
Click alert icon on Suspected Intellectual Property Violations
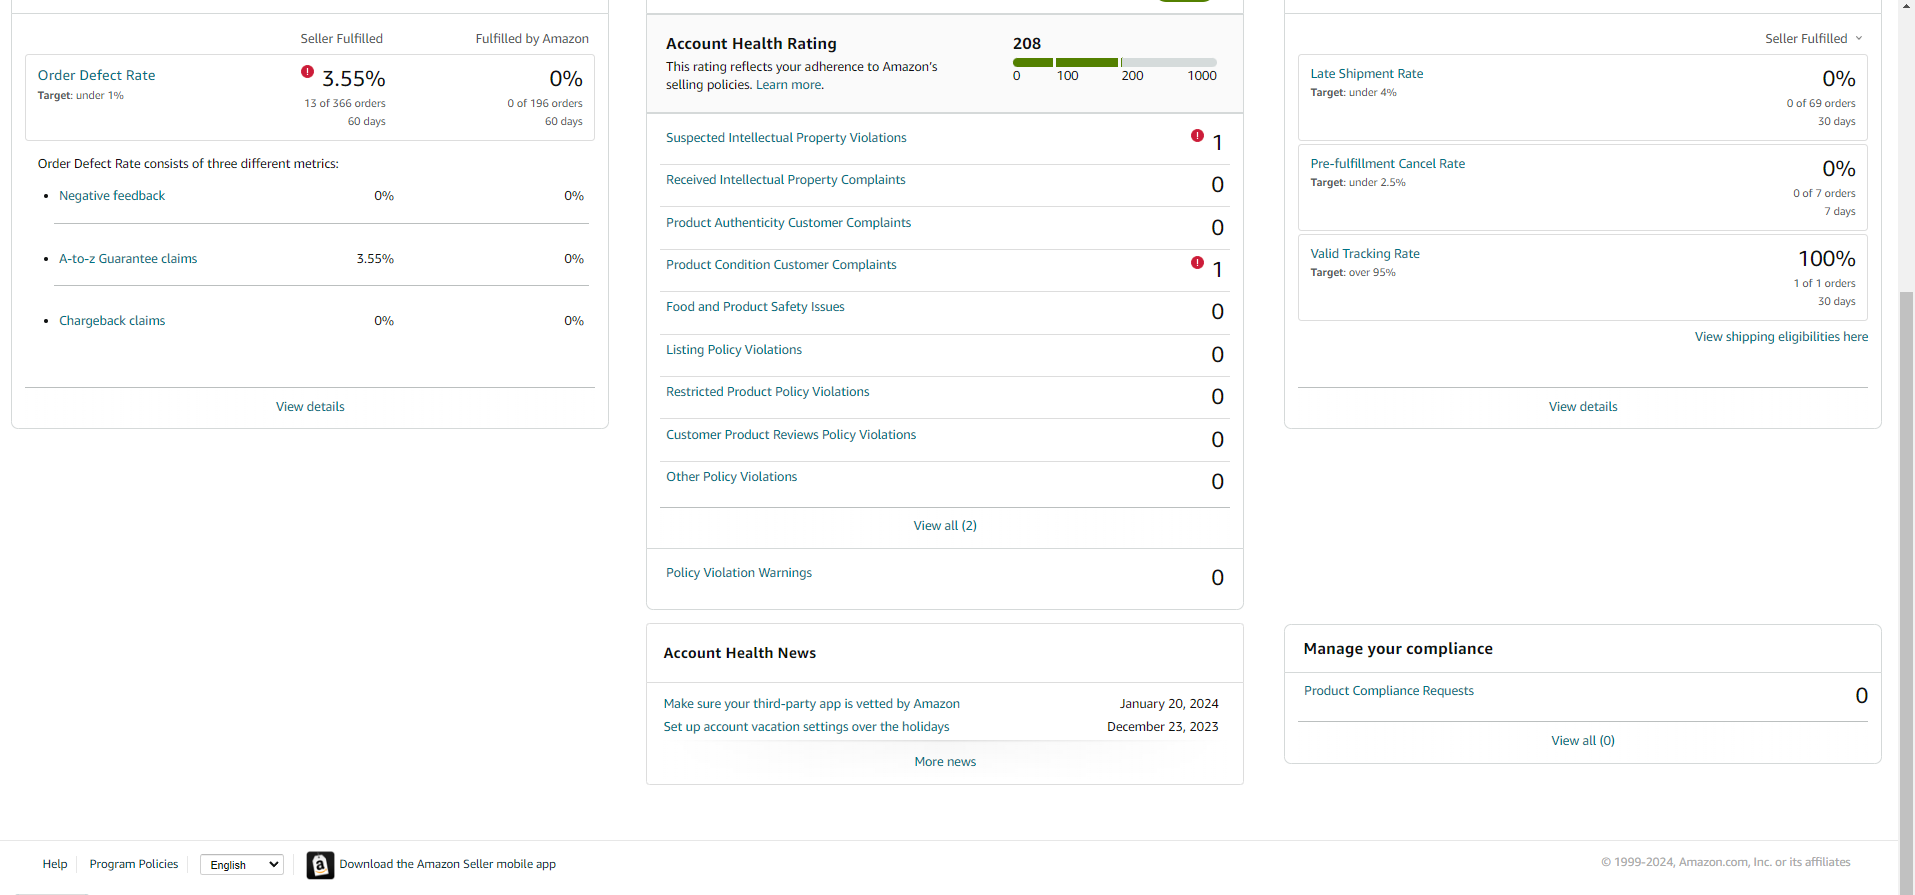coord(1197,136)
